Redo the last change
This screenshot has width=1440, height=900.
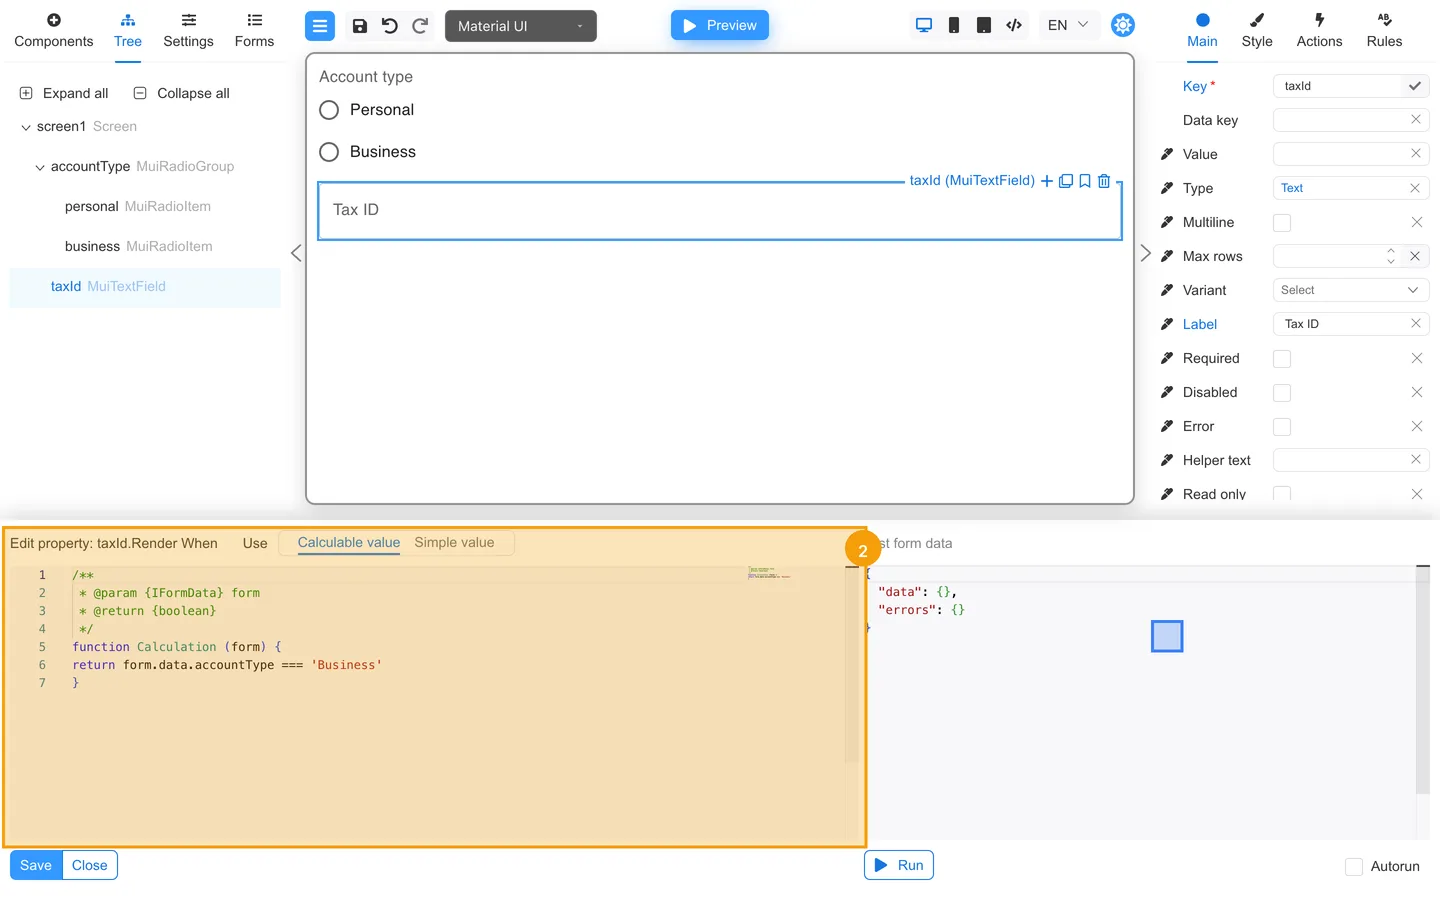[x=420, y=26]
